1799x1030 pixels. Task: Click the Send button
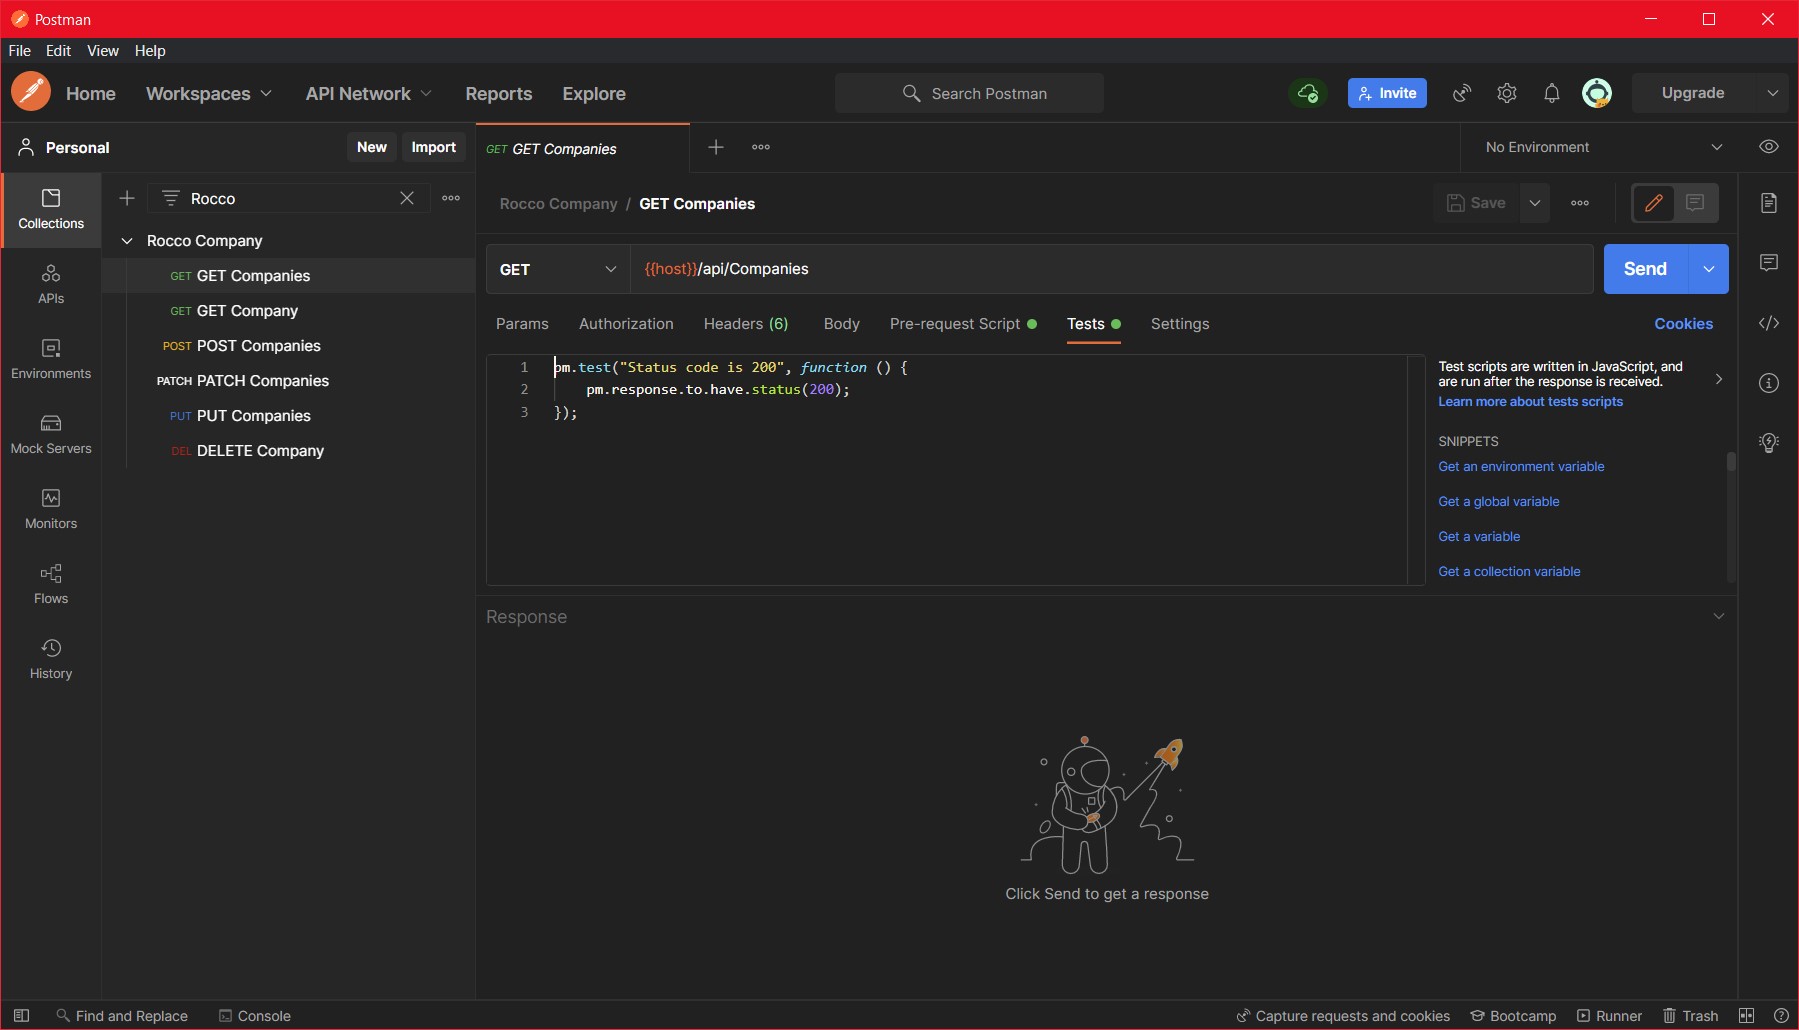tap(1646, 269)
